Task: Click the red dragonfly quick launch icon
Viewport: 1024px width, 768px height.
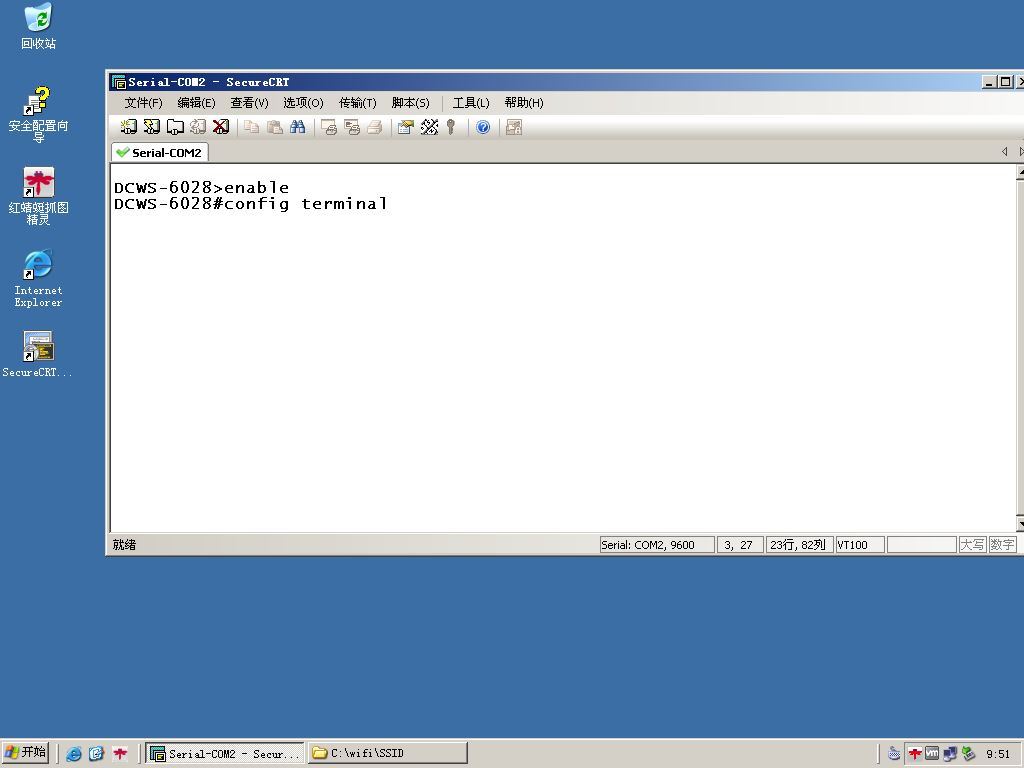Action: [120, 754]
